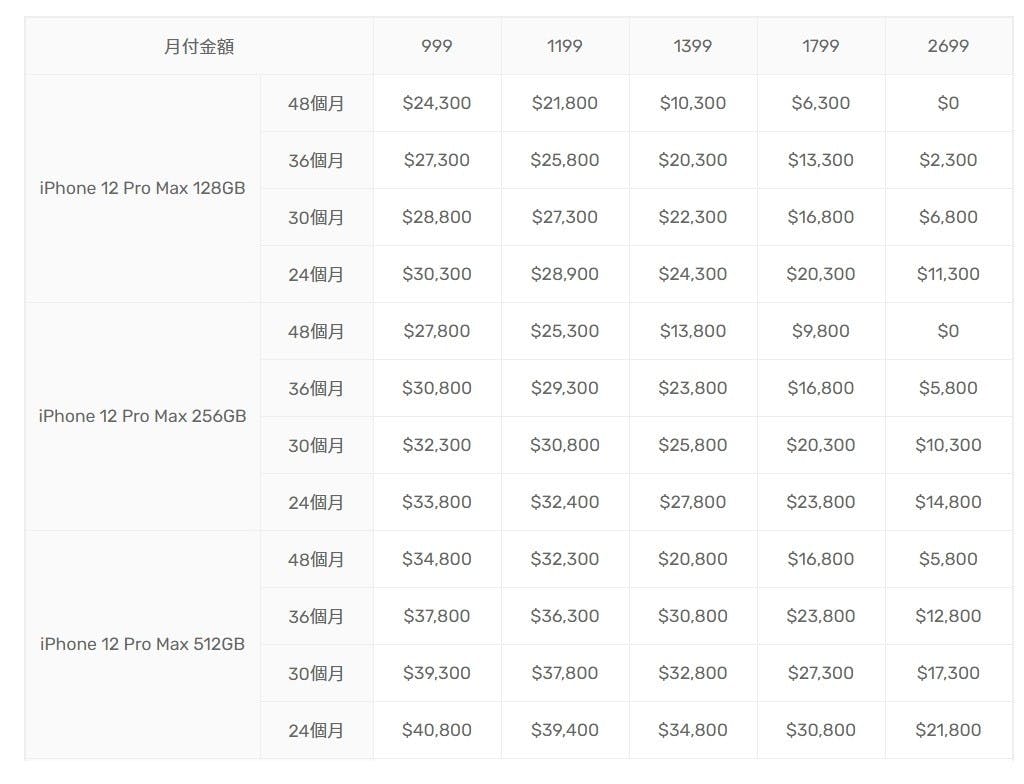Select the $21,800 price under plan 1199
This screenshot has width=1024, height=784.
[565, 103]
